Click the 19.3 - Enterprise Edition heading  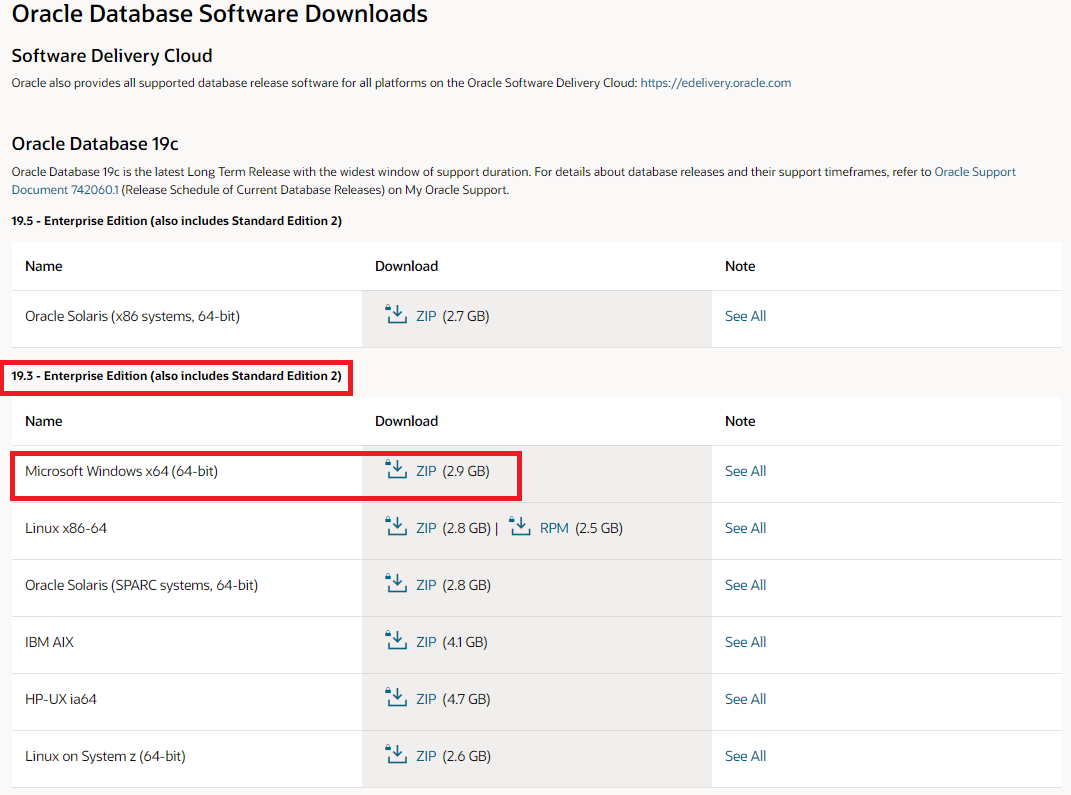tap(176, 376)
